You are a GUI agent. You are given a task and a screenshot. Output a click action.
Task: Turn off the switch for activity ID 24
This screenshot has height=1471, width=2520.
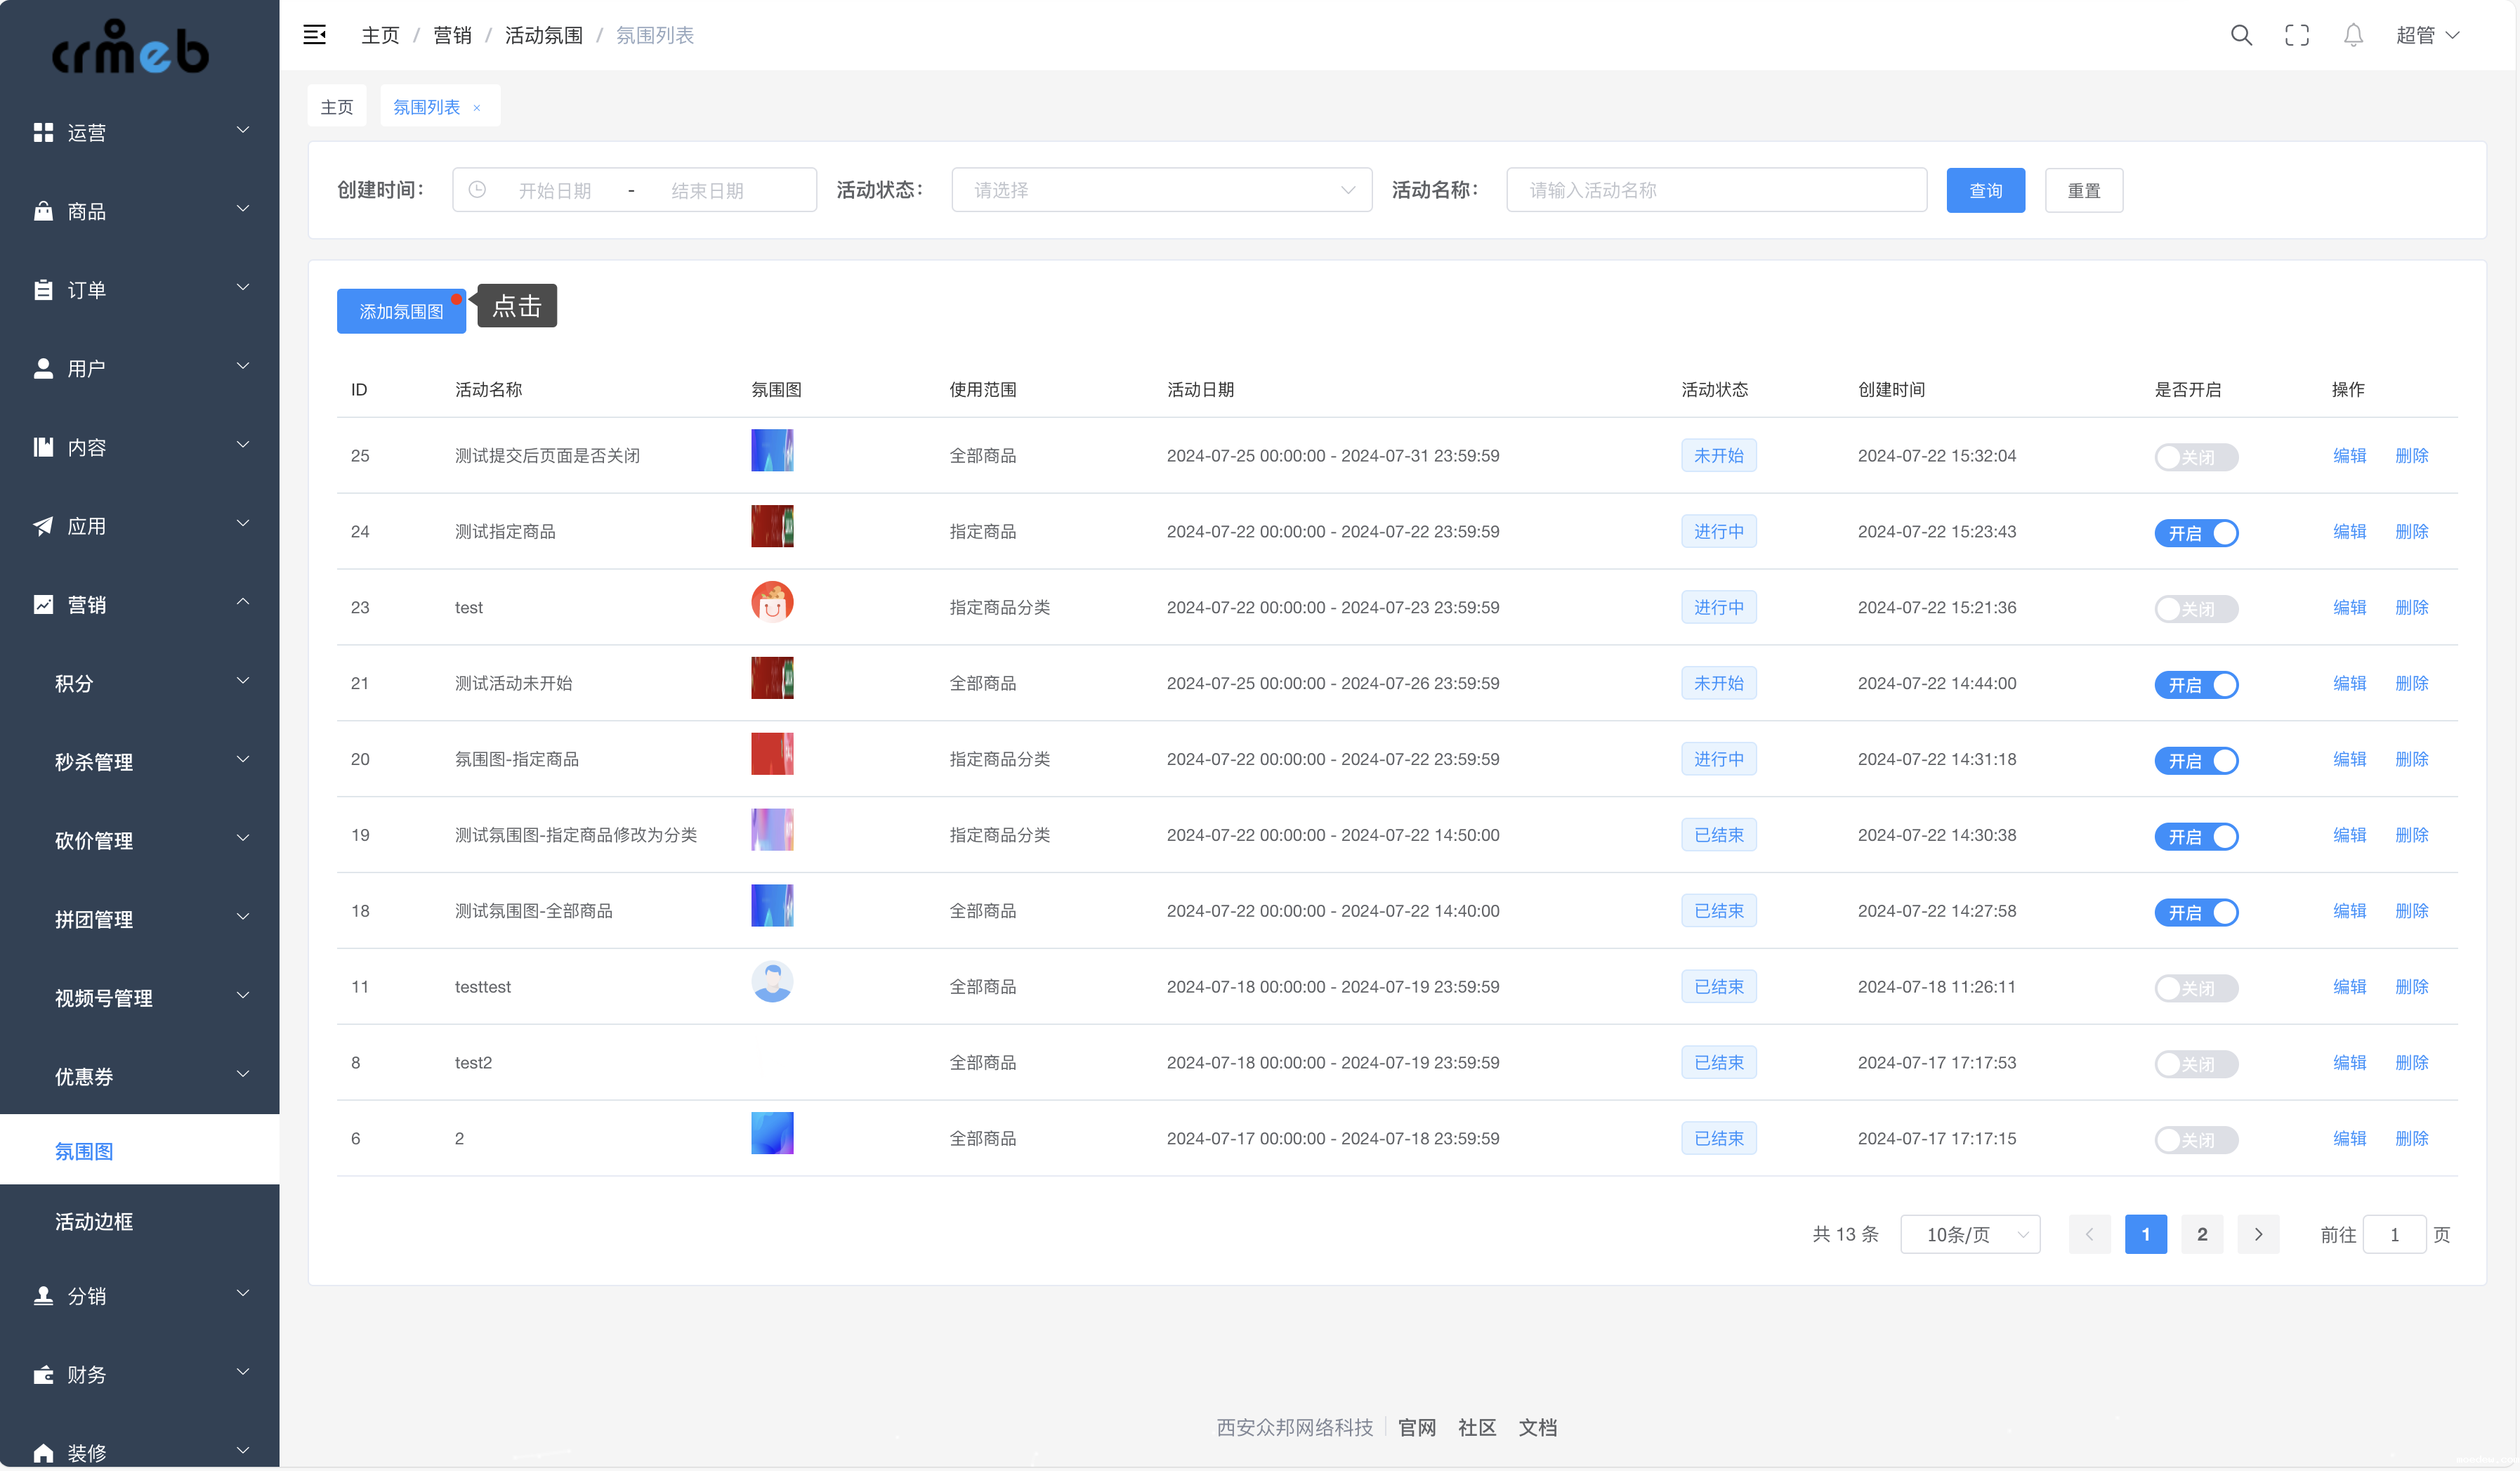coord(2196,533)
